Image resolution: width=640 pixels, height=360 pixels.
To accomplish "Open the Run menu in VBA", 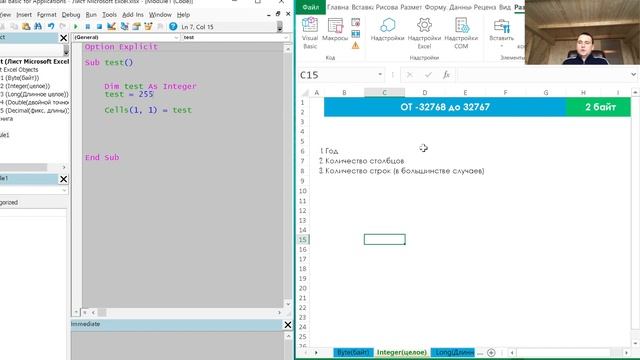I will tap(91, 15).
